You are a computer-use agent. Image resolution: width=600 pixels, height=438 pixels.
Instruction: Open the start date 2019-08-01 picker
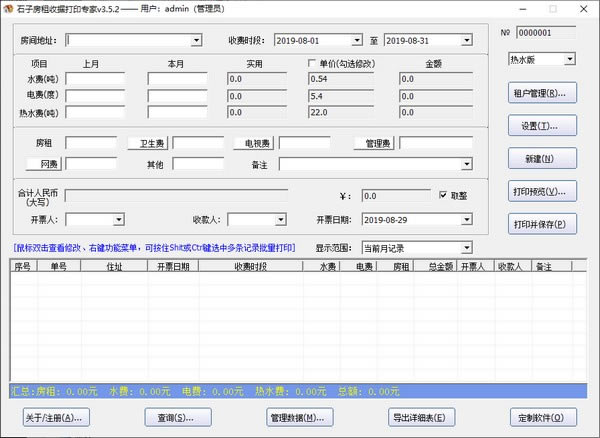click(356, 41)
